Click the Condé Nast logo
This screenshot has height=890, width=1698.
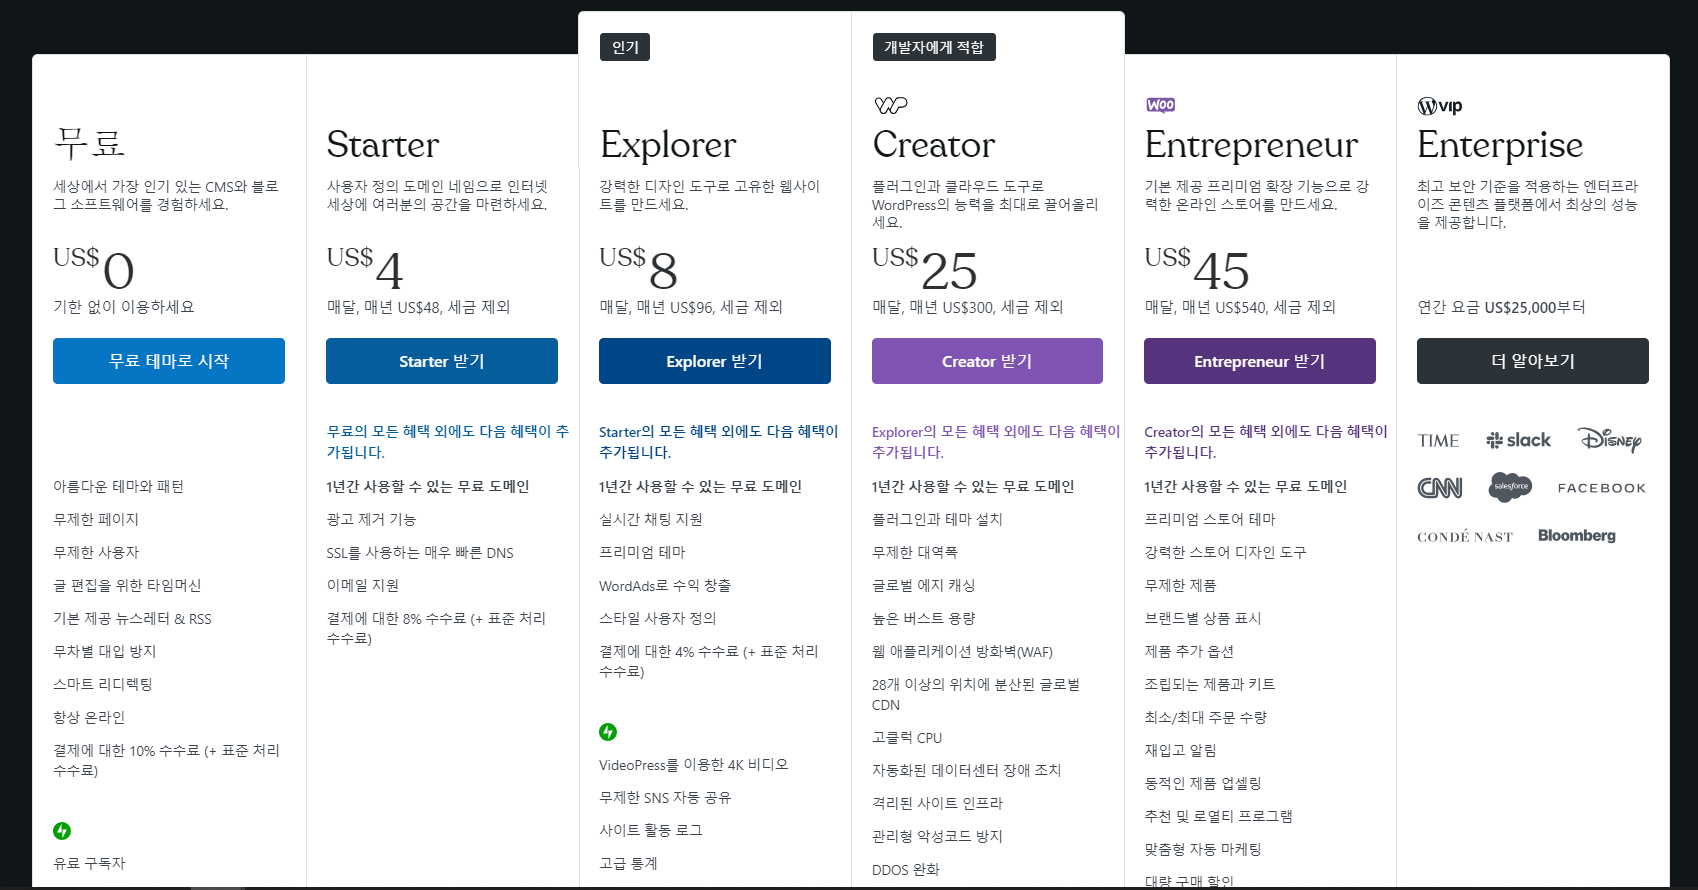[x=1465, y=537]
